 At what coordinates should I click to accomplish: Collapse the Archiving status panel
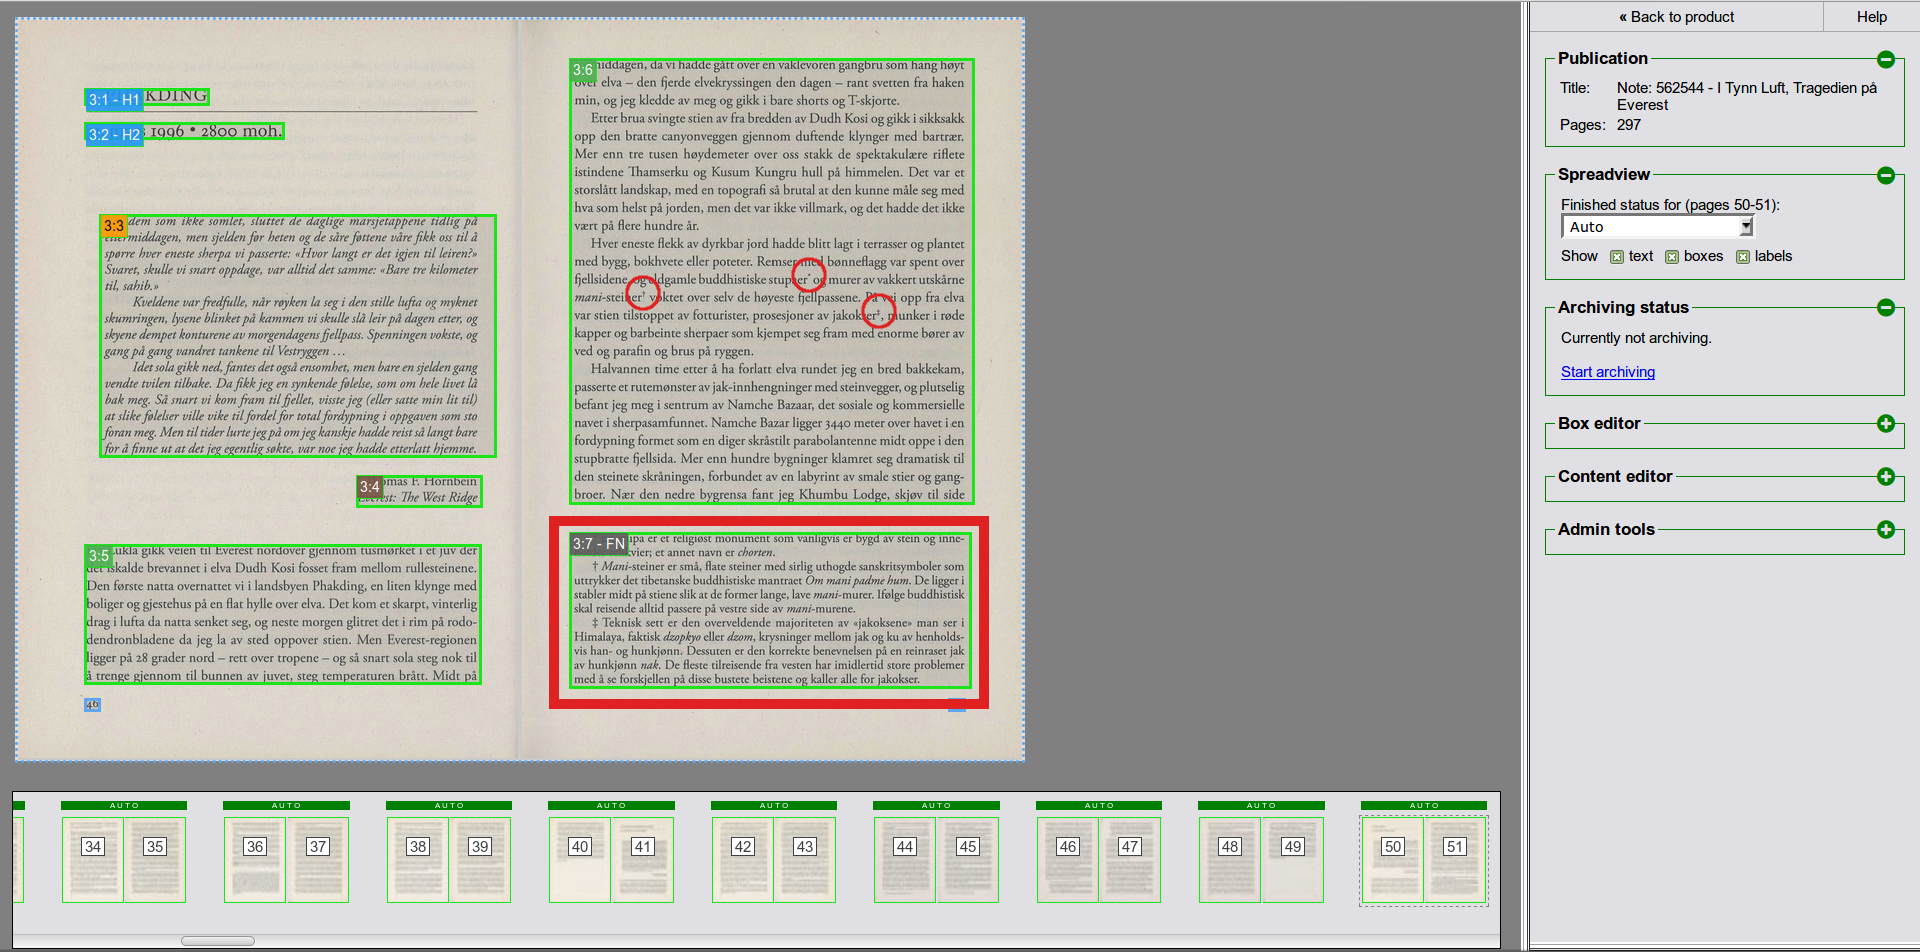pos(1885,308)
